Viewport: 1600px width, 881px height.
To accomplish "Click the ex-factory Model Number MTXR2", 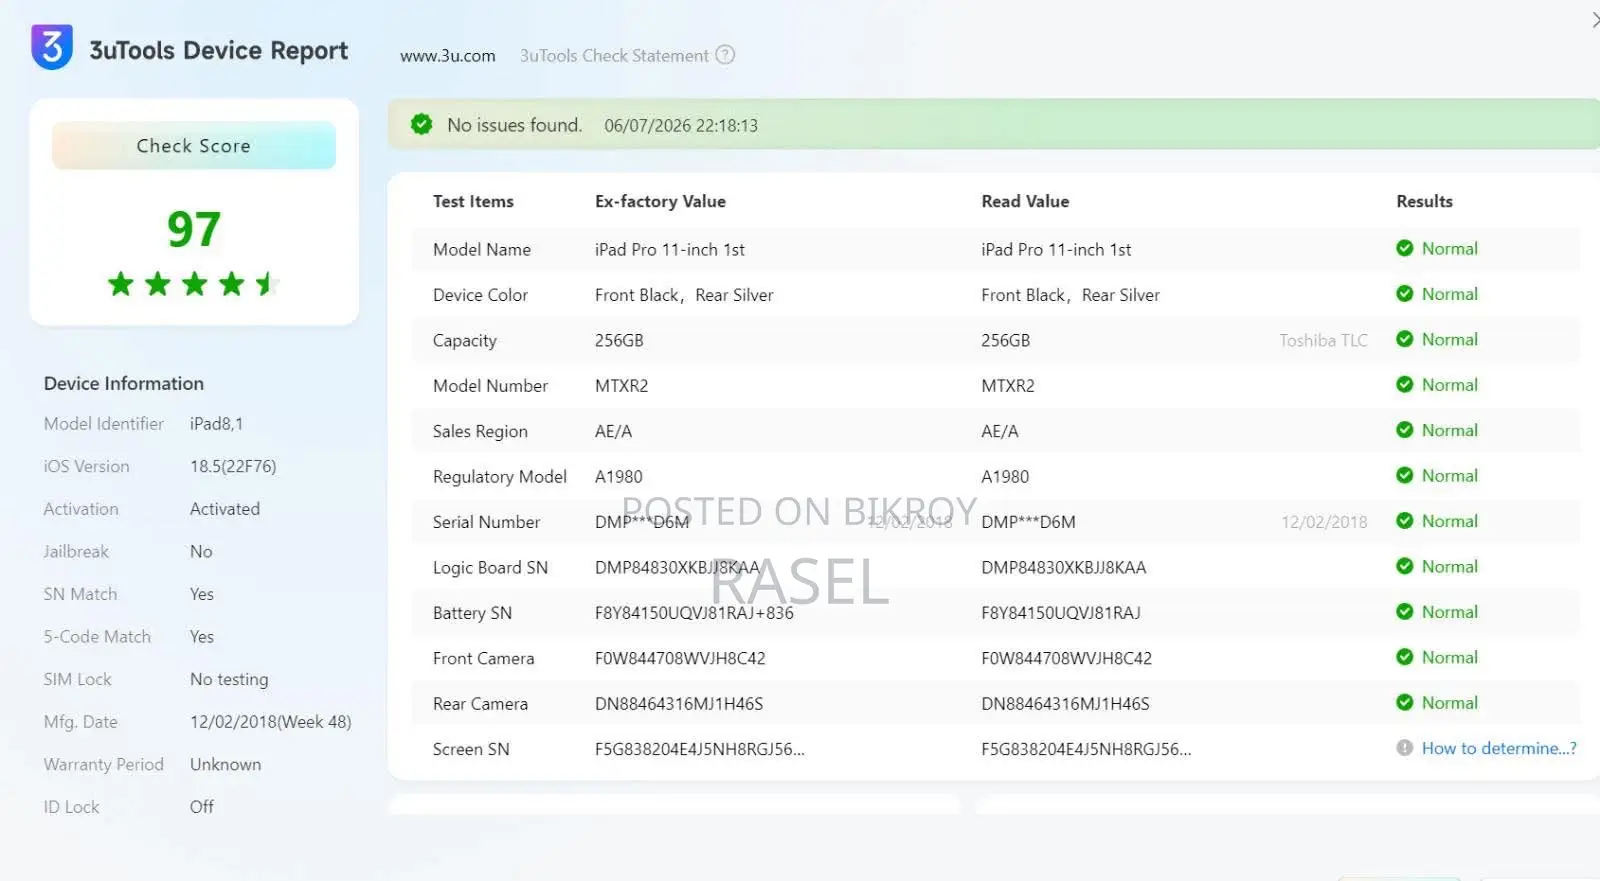I will click(x=622, y=386).
